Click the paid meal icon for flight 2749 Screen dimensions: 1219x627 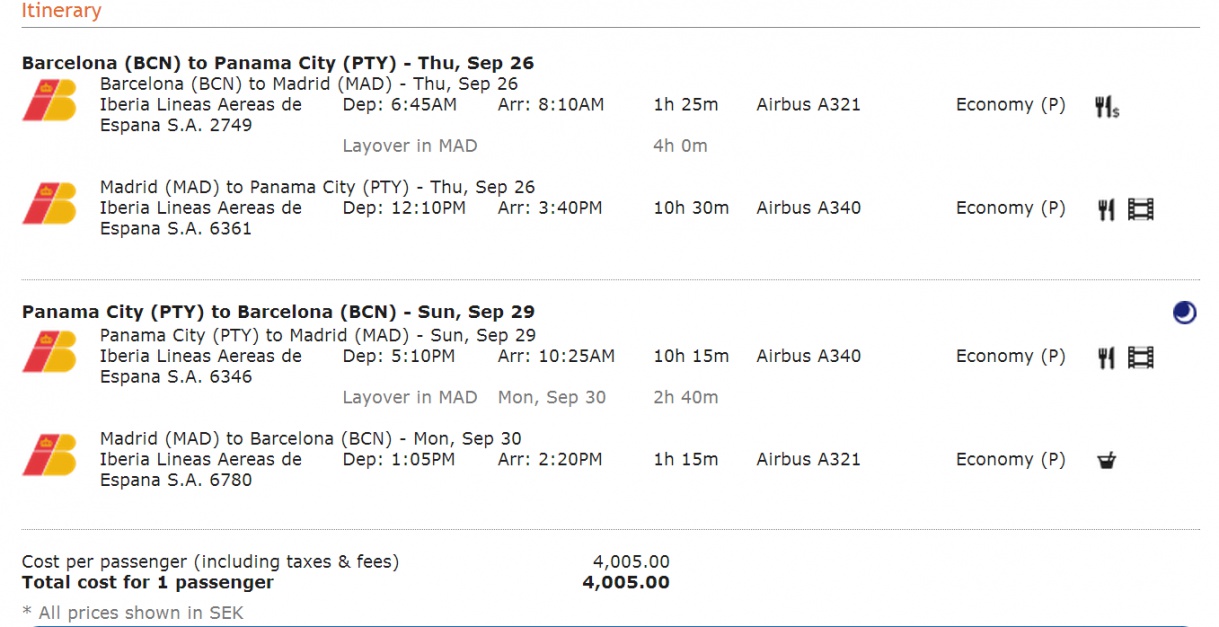tap(1106, 106)
